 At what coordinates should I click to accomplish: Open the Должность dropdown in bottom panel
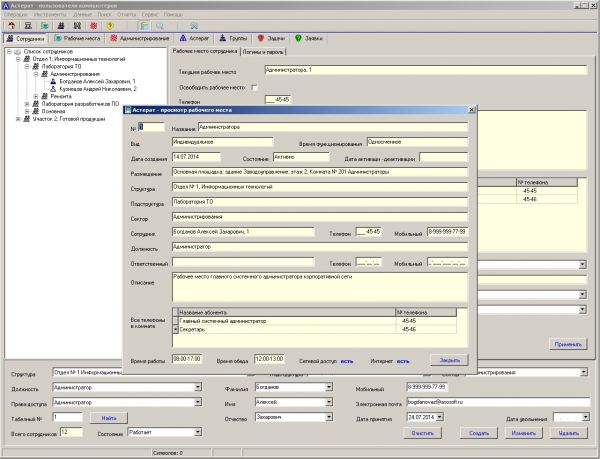point(198,387)
